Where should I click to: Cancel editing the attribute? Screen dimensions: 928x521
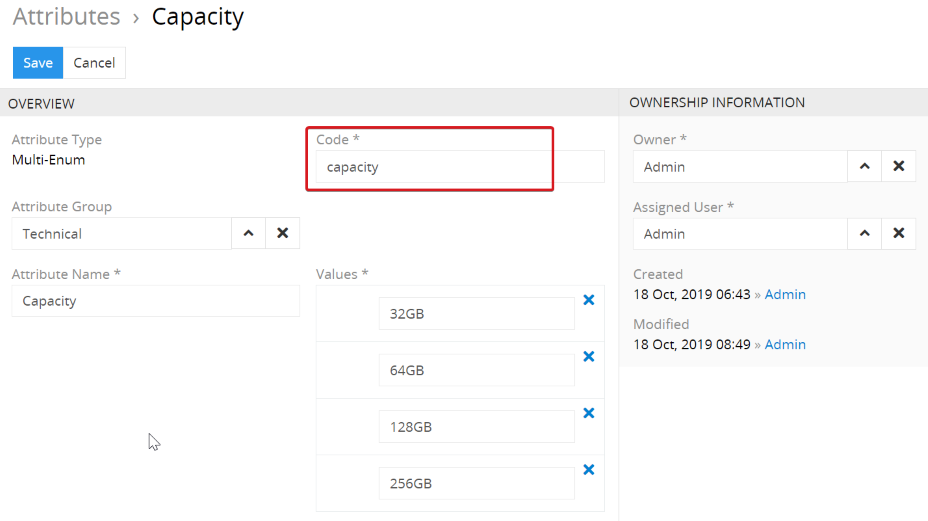(94, 63)
